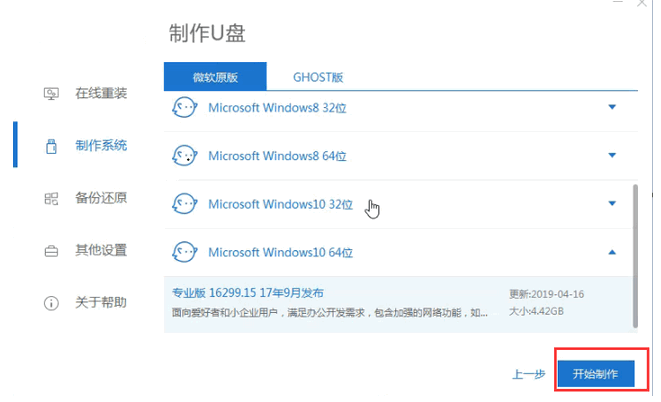
Task: Switch to the 微软原版 tab
Action: [x=215, y=77]
